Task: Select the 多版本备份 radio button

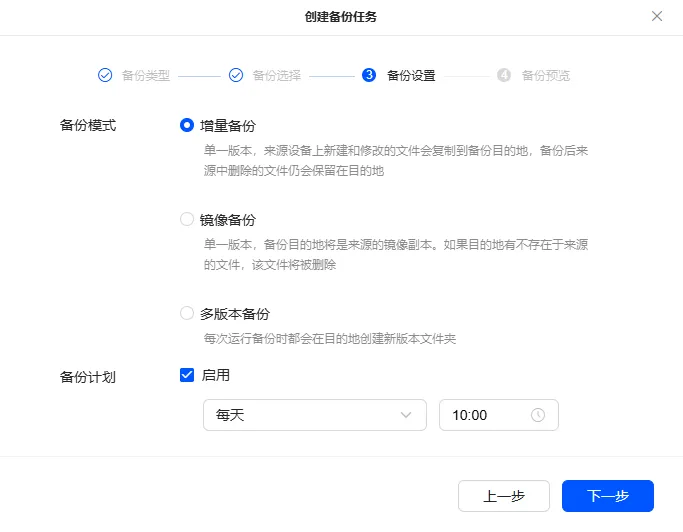Action: [187, 313]
